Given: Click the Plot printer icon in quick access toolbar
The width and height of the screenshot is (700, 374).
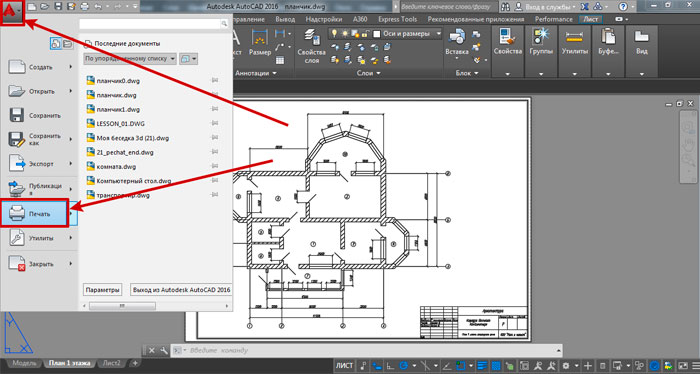Looking at the screenshot, I should 85,7.
